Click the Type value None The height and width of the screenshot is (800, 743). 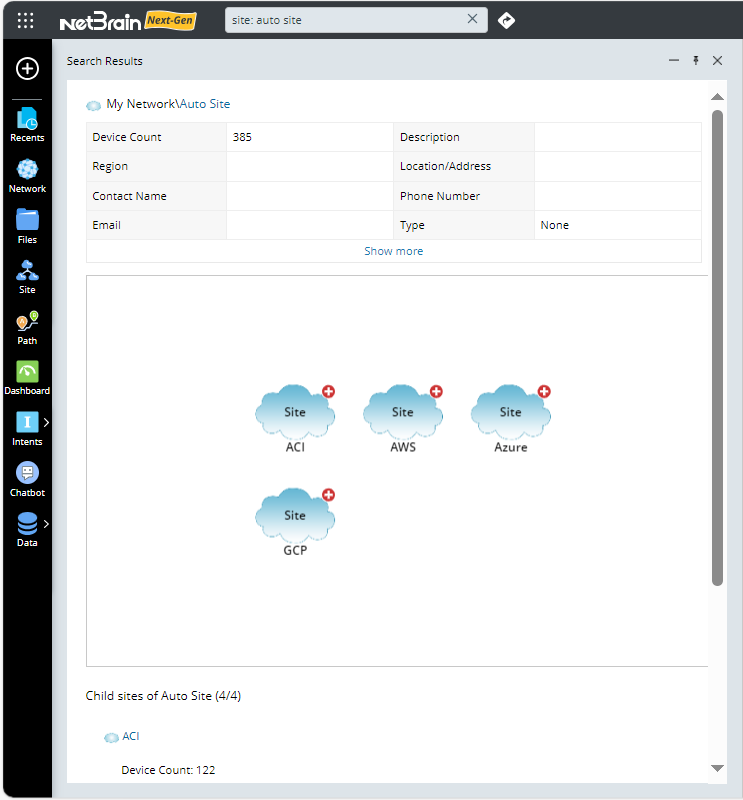[555, 225]
